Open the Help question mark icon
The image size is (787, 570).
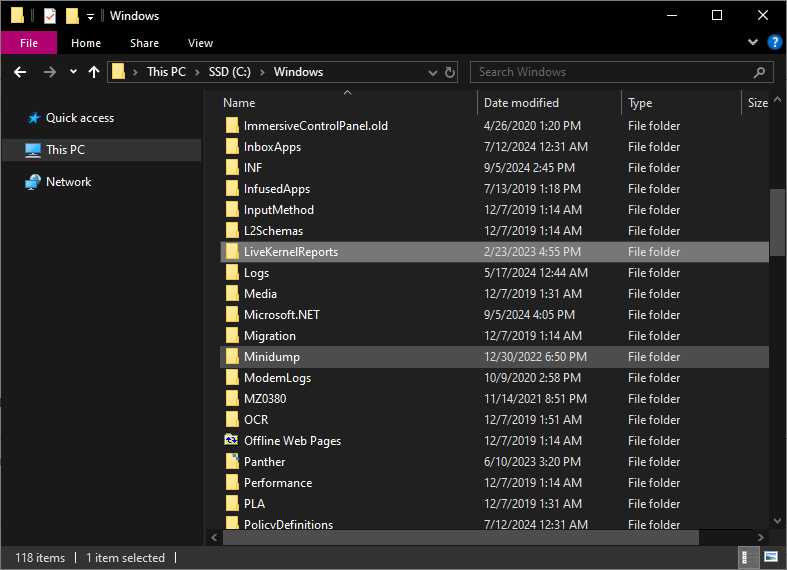coord(775,43)
